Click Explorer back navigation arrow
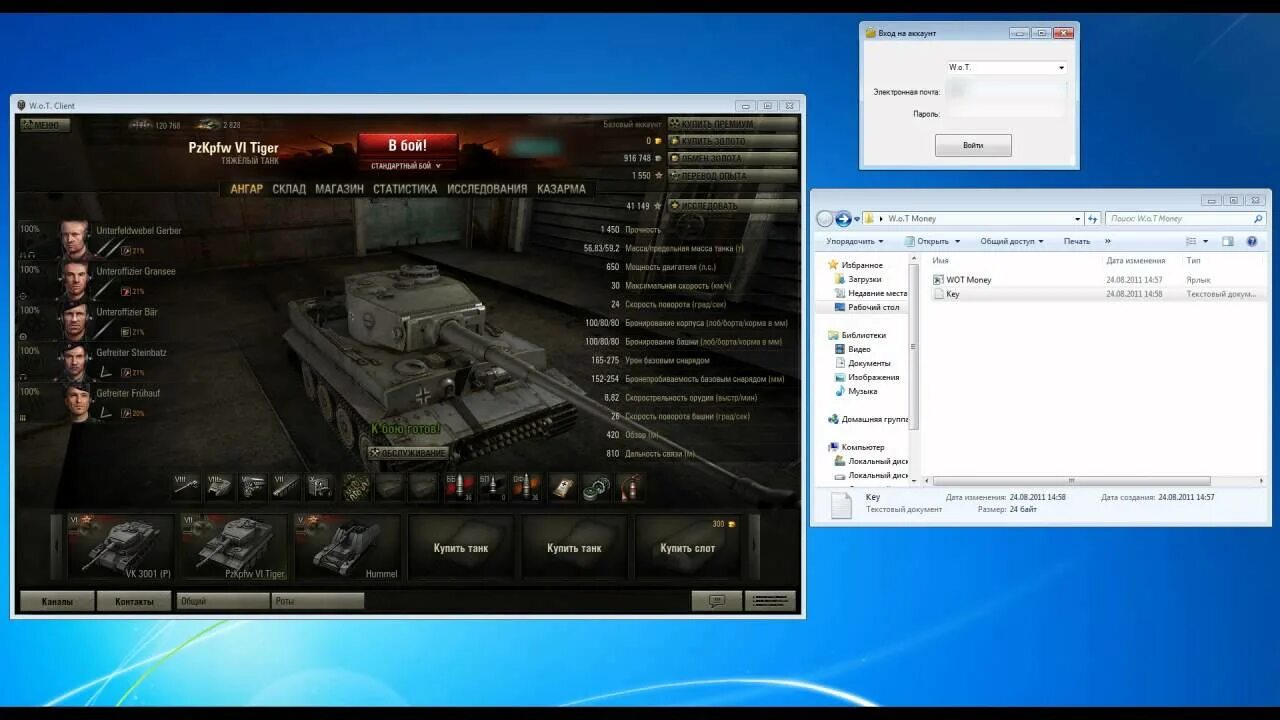Image resolution: width=1280 pixels, height=720 pixels. click(x=825, y=218)
